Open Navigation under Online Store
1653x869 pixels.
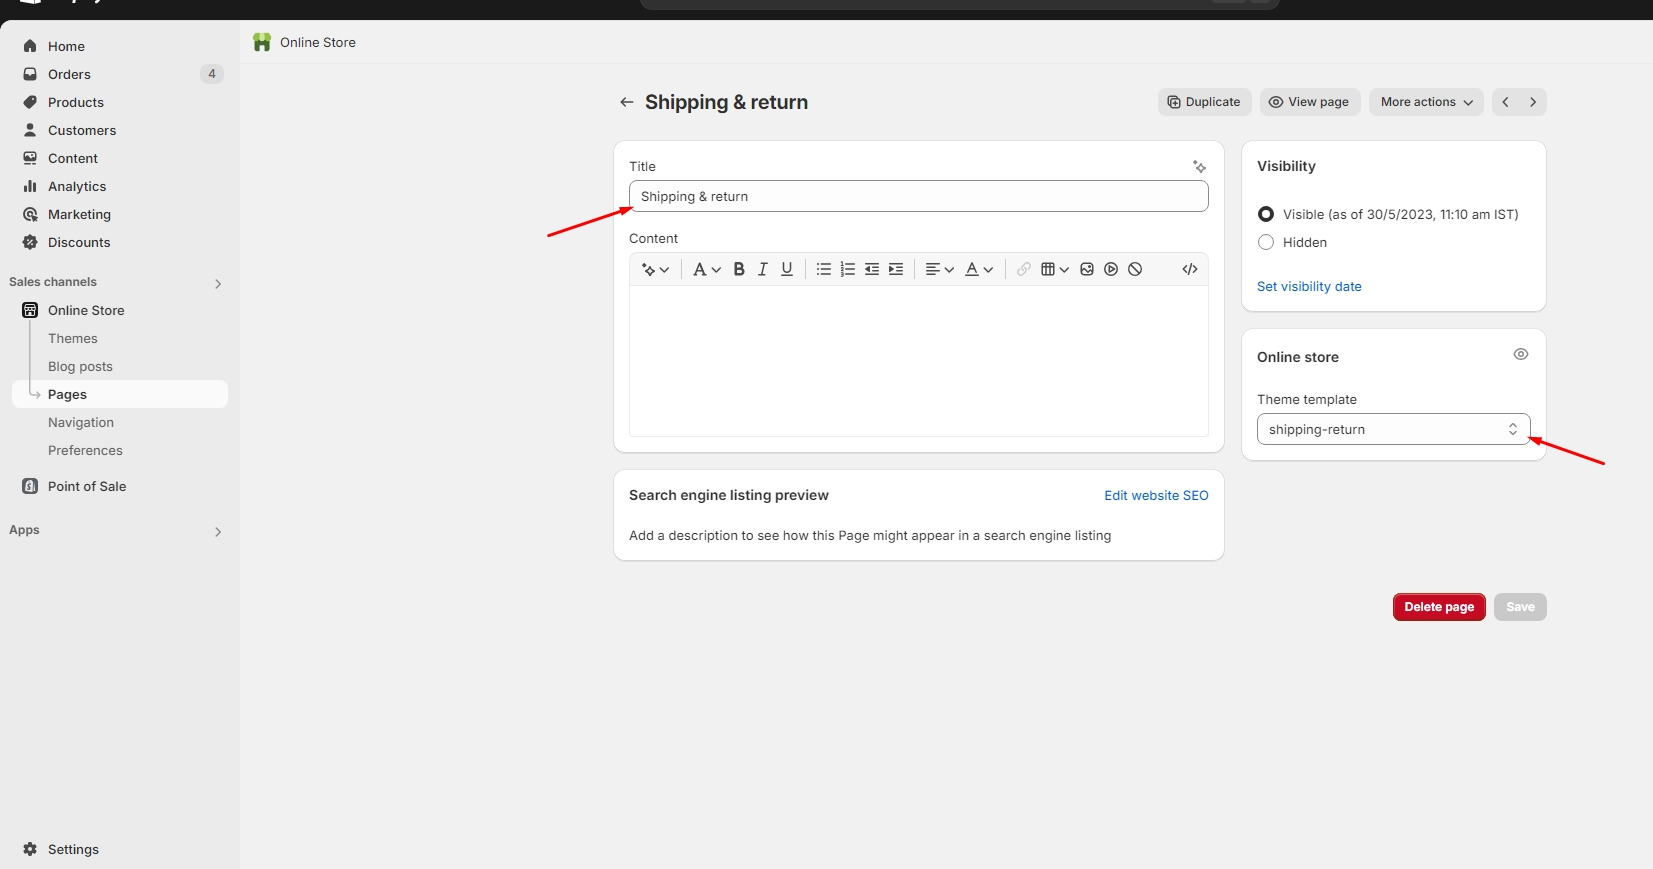(81, 422)
